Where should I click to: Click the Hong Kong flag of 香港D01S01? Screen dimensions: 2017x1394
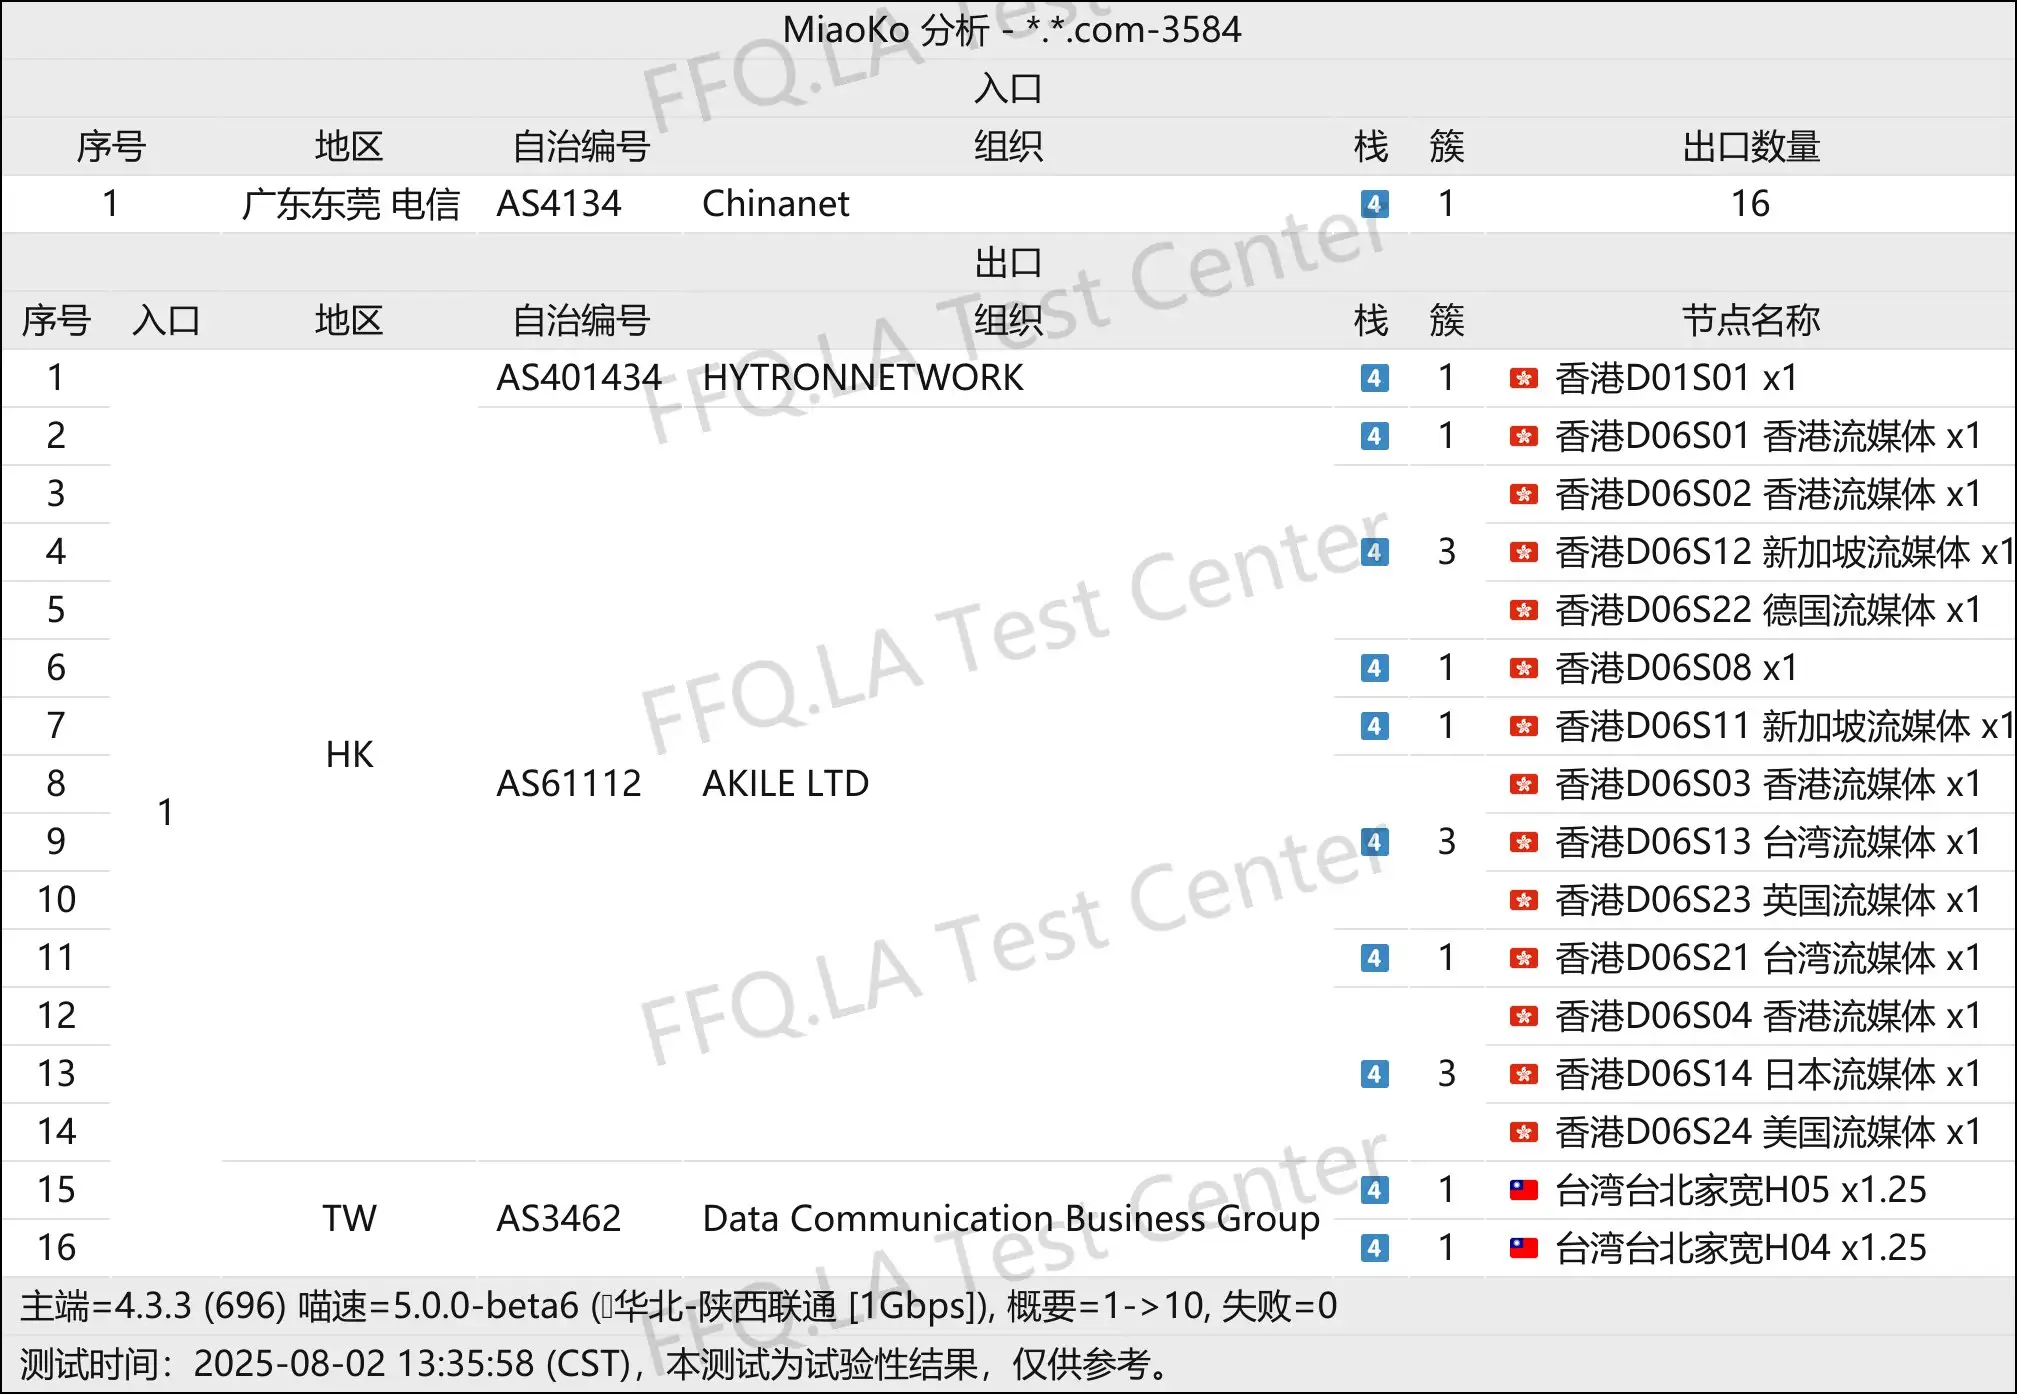[1523, 378]
